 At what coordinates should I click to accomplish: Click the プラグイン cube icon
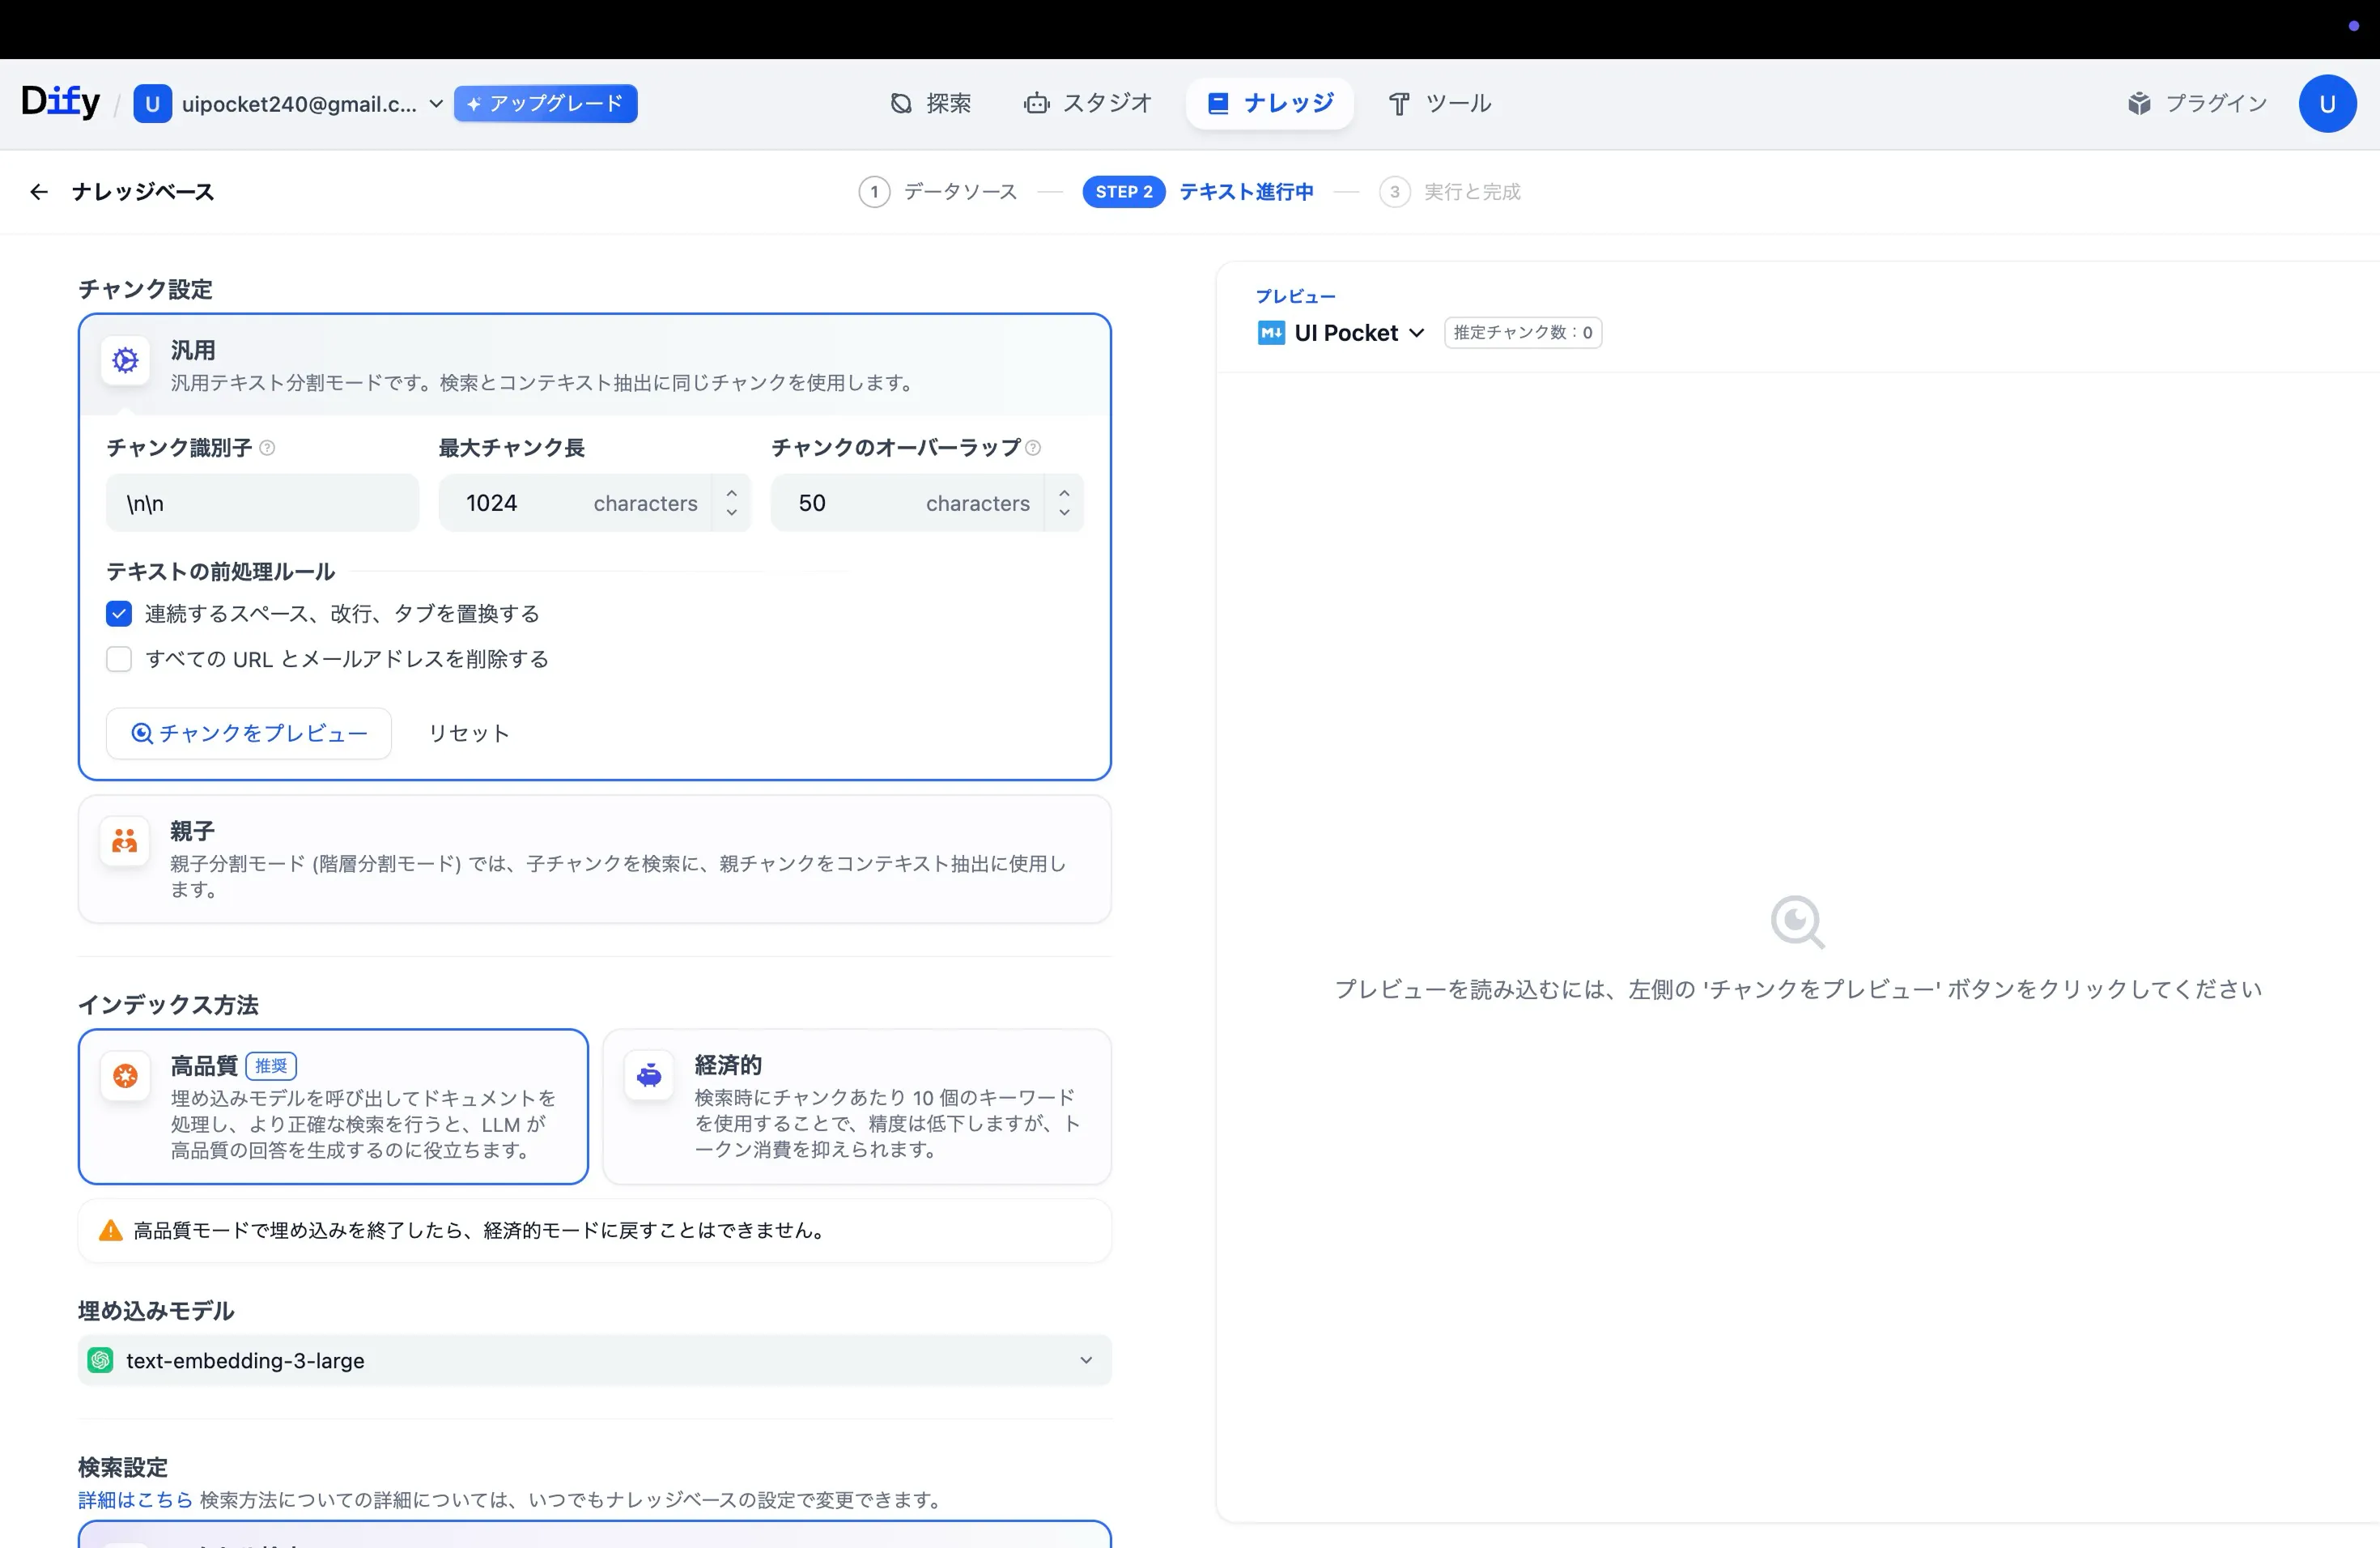(2139, 104)
